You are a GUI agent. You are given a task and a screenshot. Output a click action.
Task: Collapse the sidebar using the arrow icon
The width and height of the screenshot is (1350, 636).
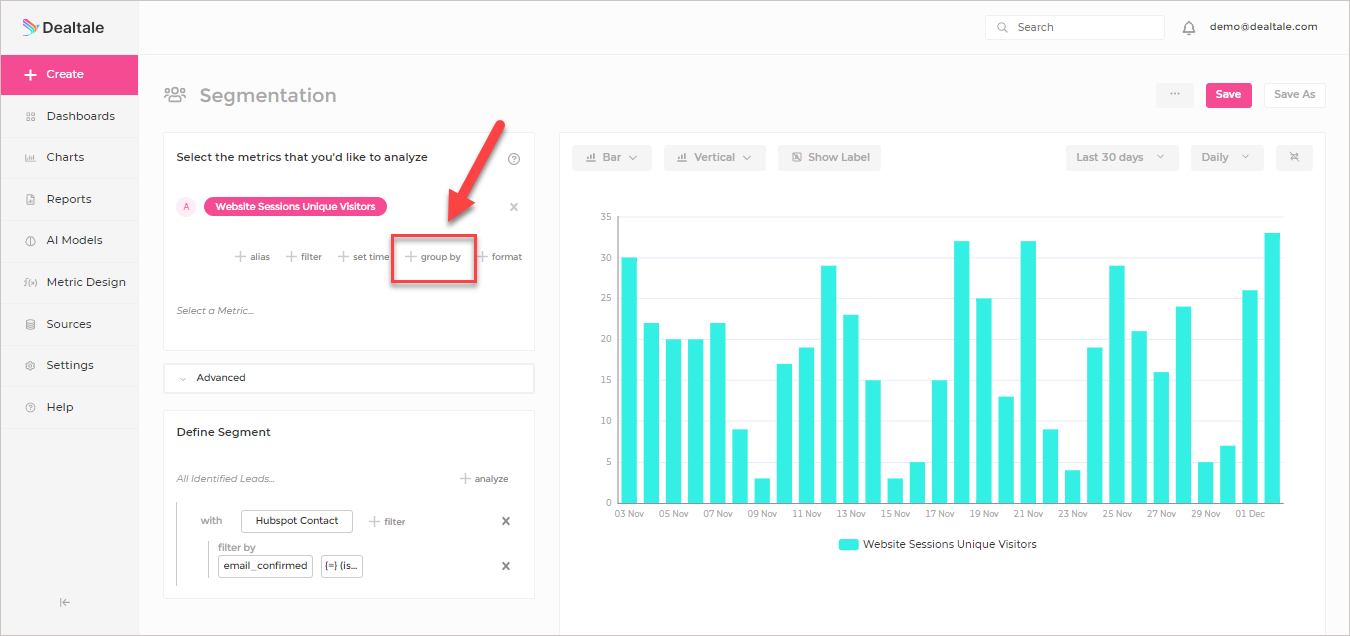coord(65,602)
